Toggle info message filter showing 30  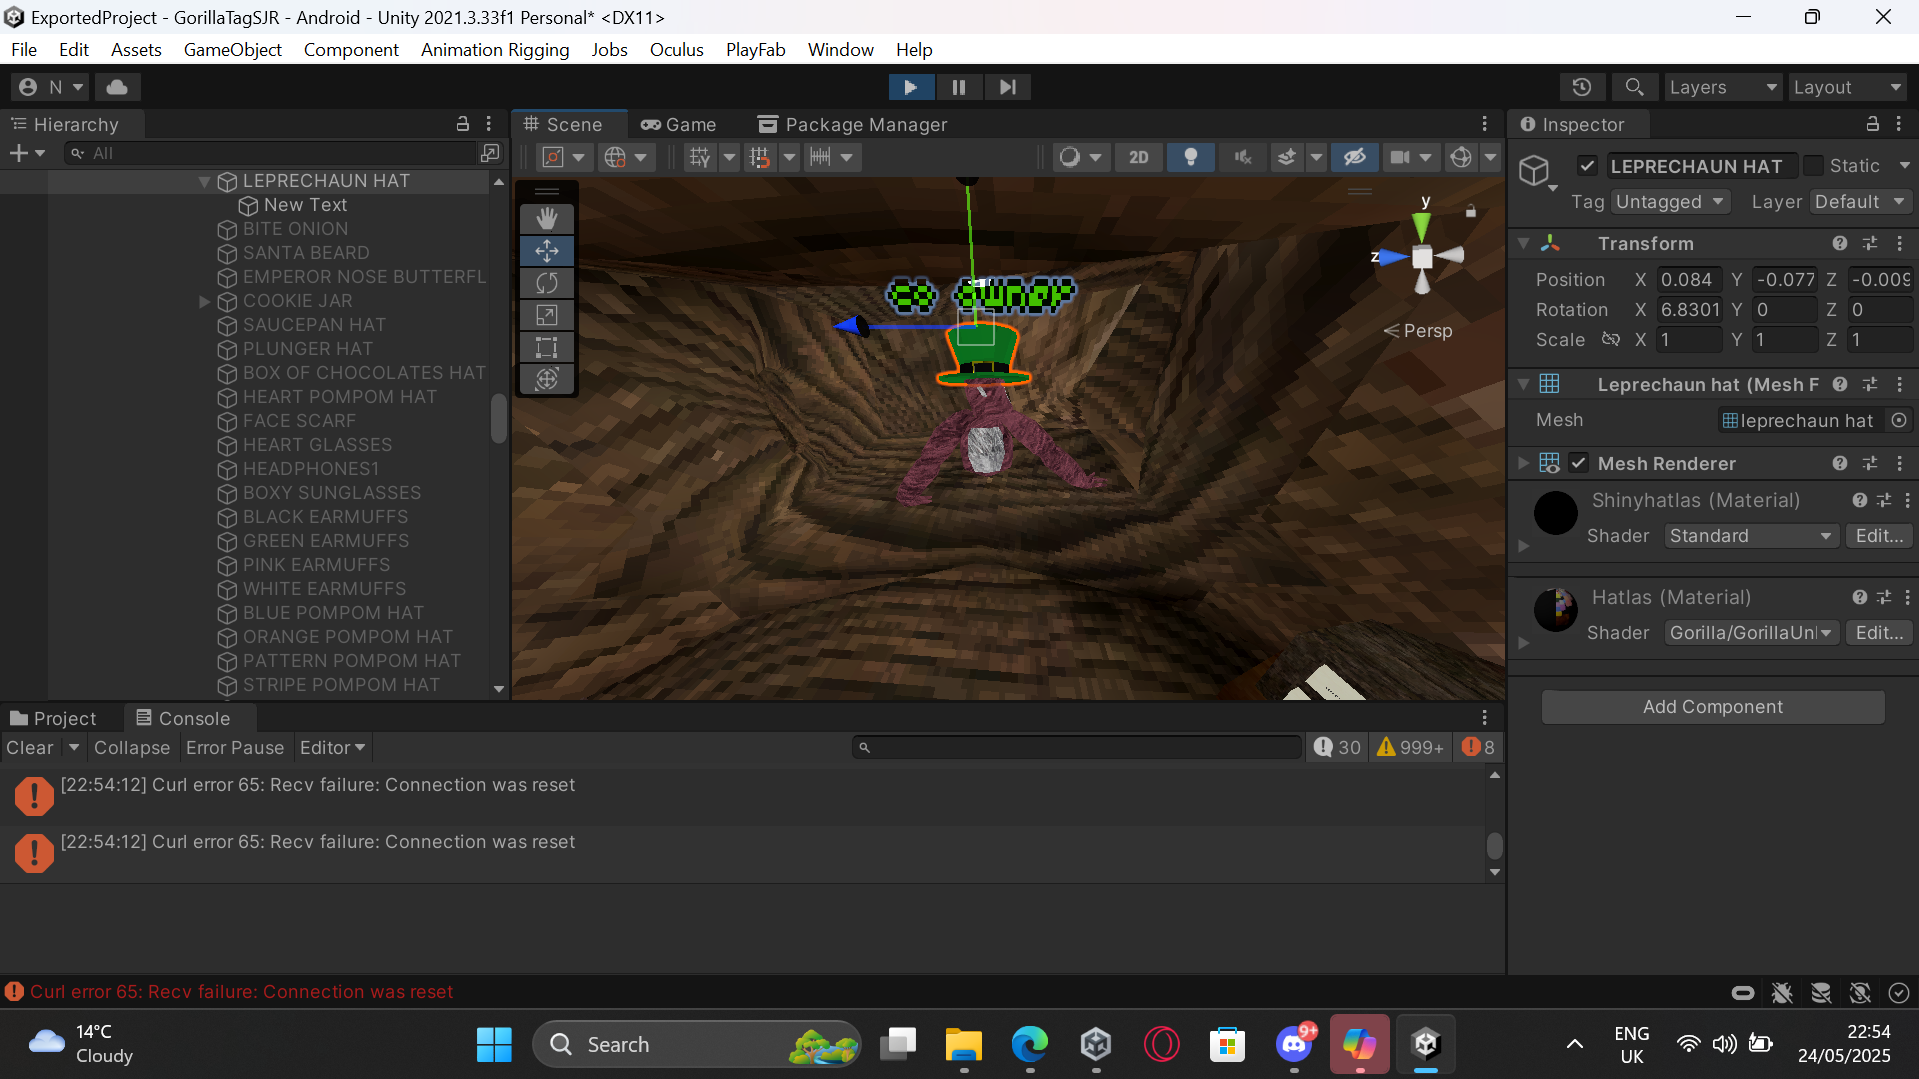pyautogui.click(x=1337, y=747)
